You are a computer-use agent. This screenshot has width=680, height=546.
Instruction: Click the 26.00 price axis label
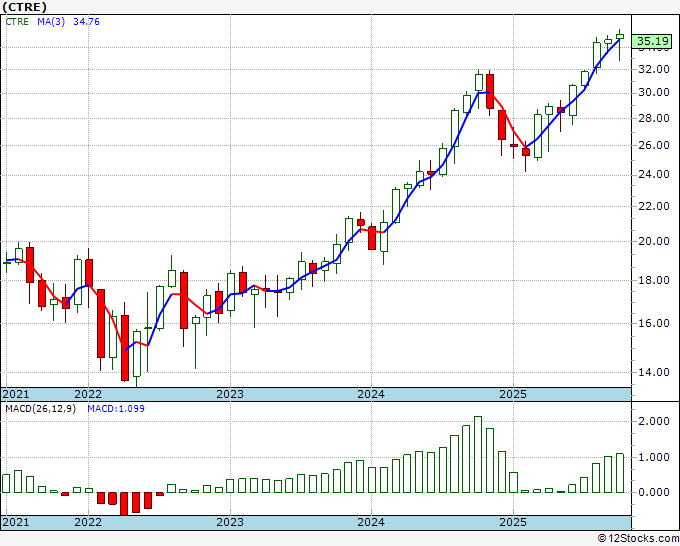tap(654, 145)
